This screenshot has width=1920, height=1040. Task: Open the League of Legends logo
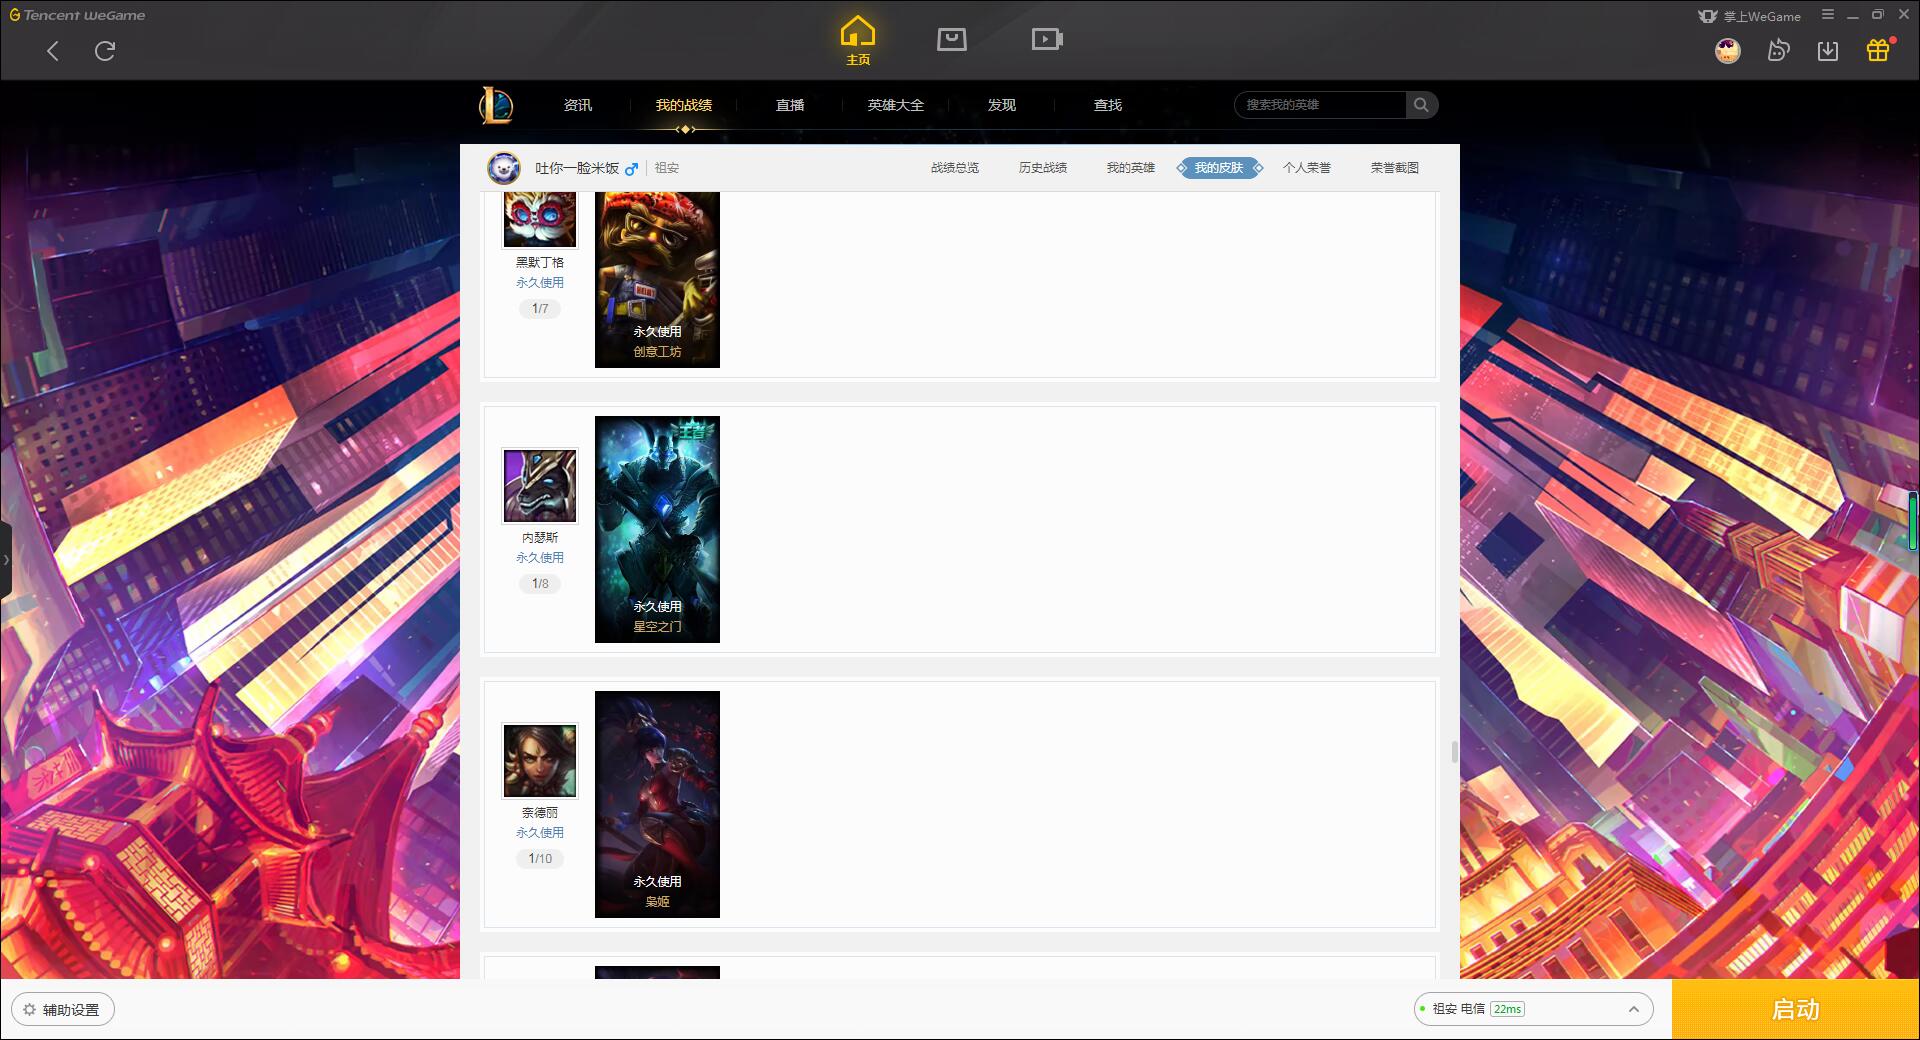coord(496,105)
